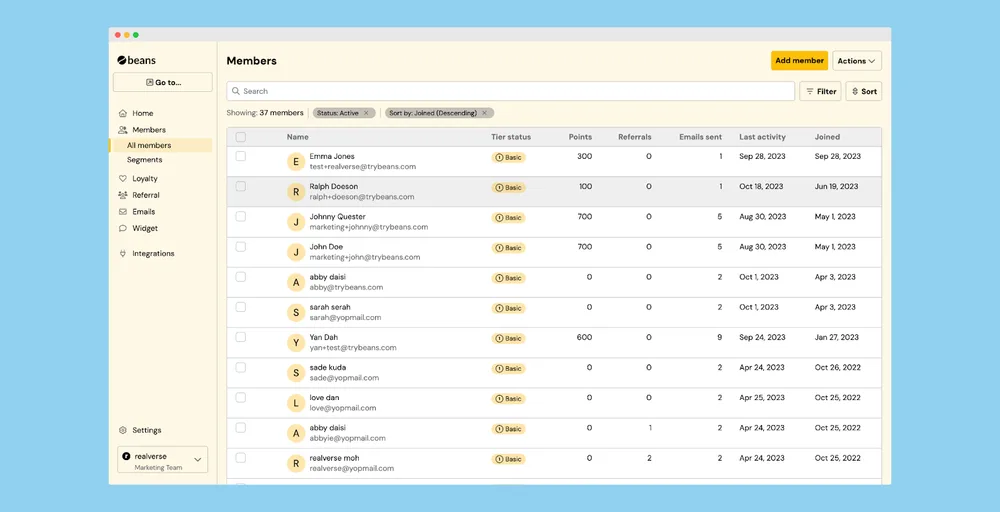The height and width of the screenshot is (512, 1000).
Task: Click the Integrations plug icon
Action: click(x=122, y=254)
